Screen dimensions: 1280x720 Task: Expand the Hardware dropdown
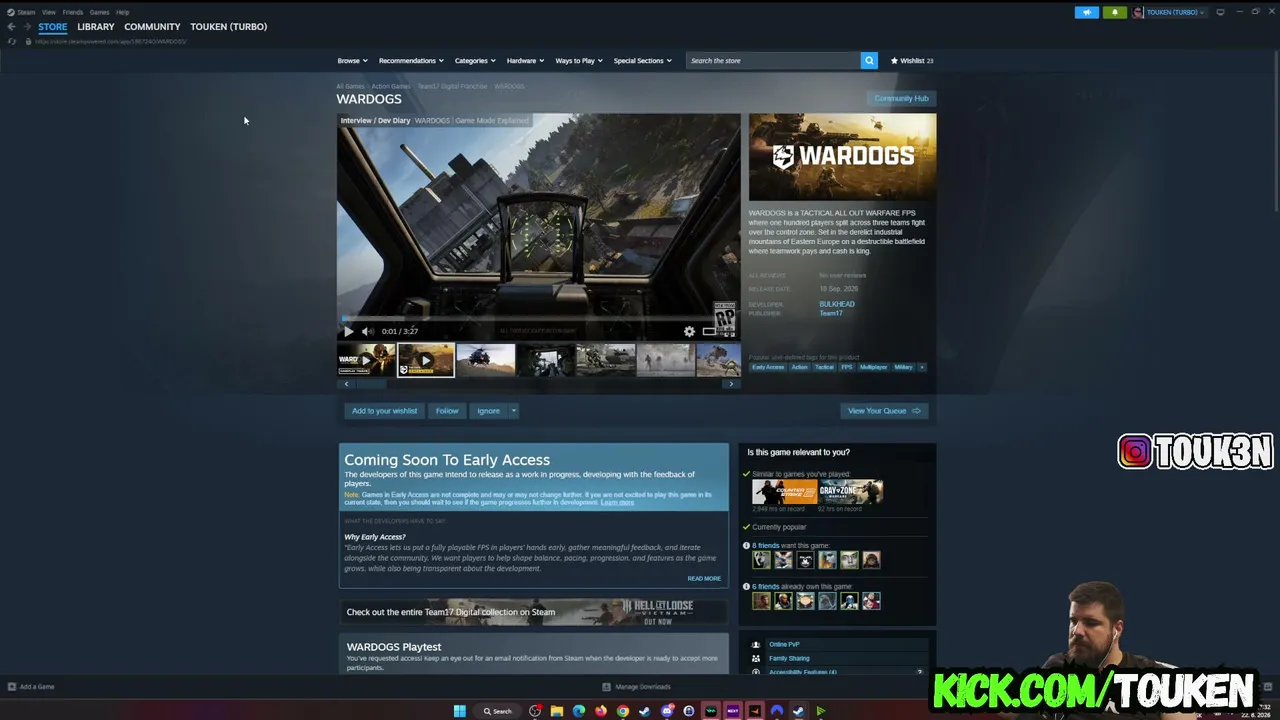click(x=525, y=61)
